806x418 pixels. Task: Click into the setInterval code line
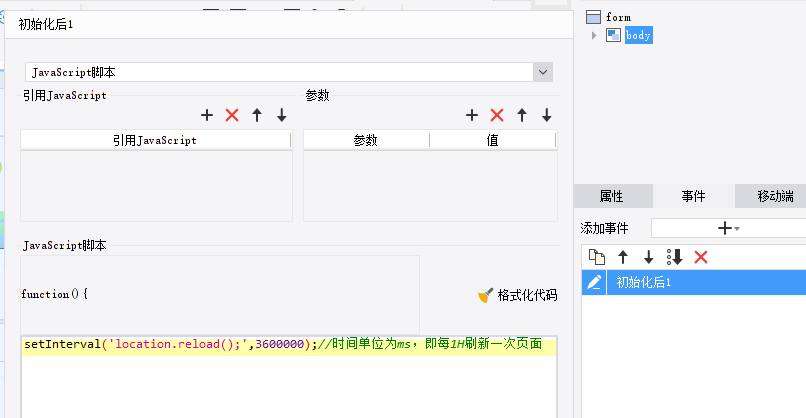(x=280, y=345)
